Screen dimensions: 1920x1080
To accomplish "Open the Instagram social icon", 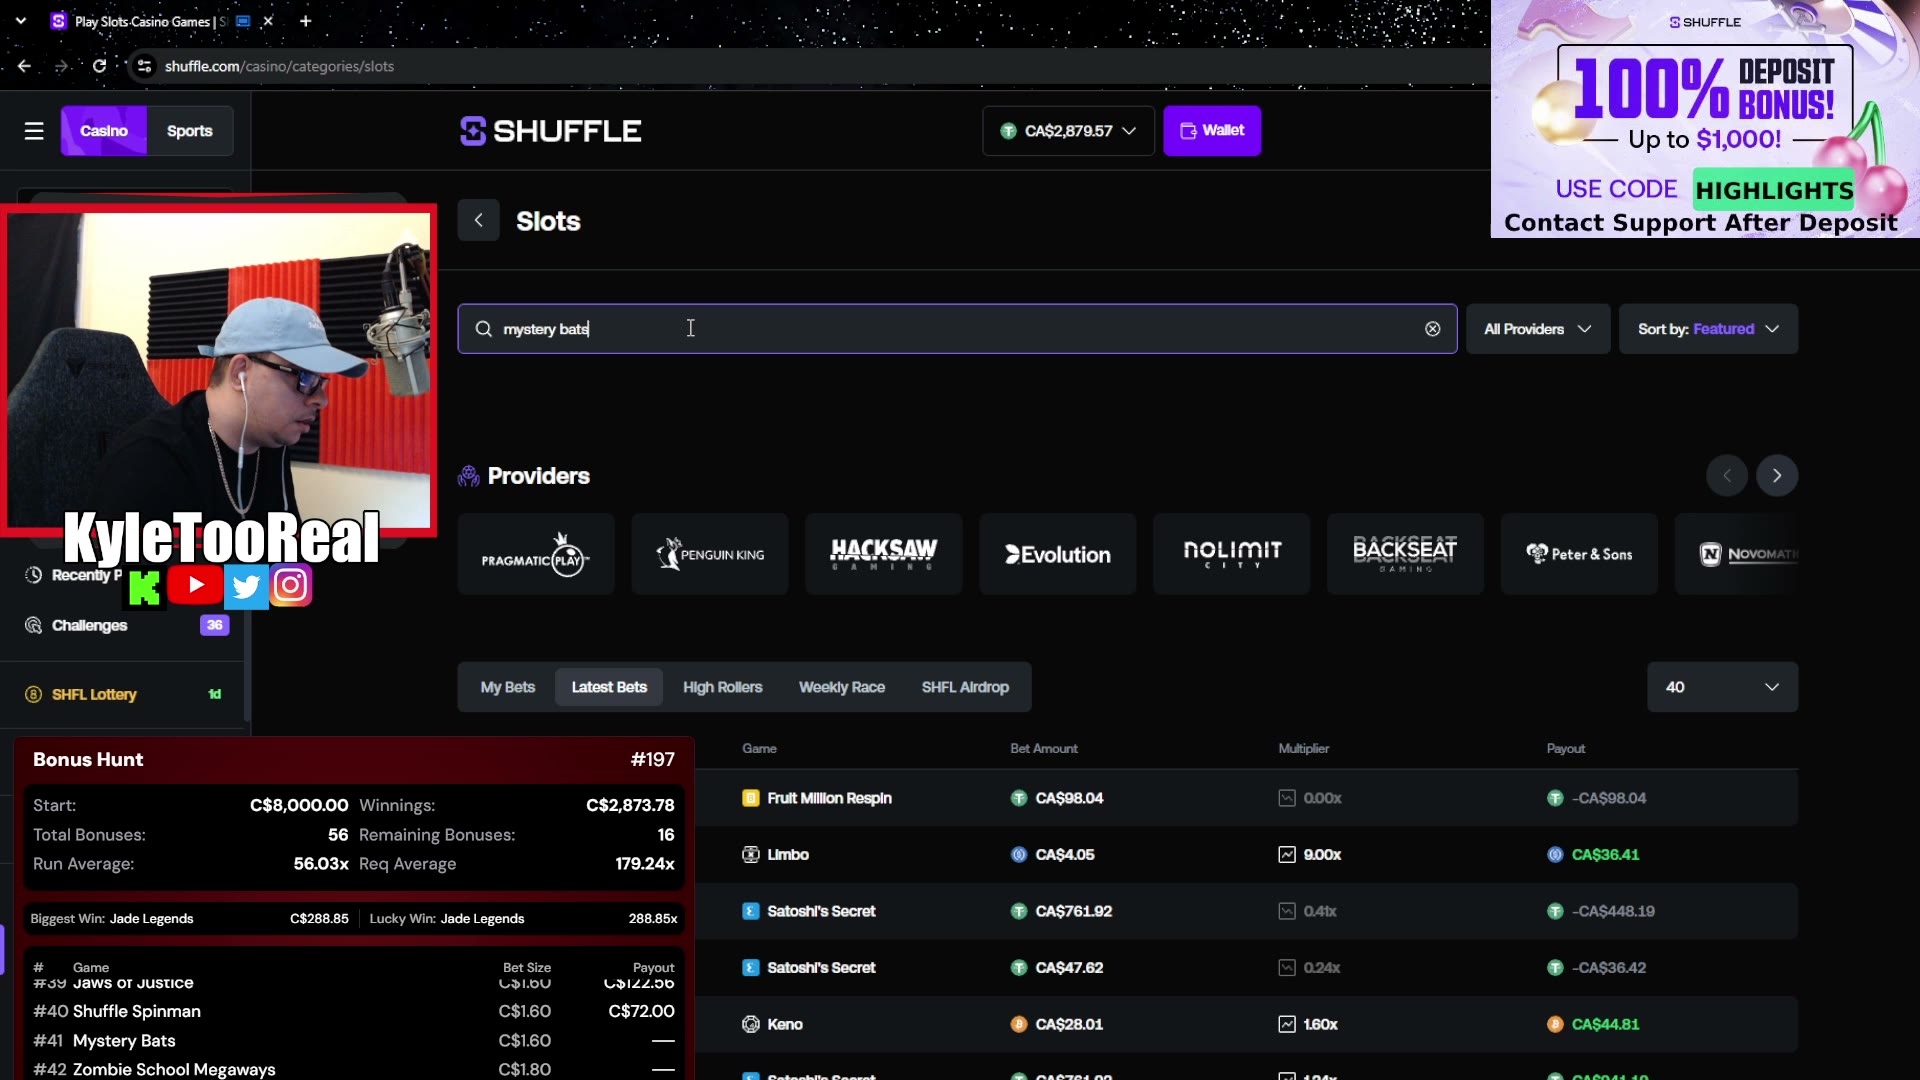I will point(291,585).
